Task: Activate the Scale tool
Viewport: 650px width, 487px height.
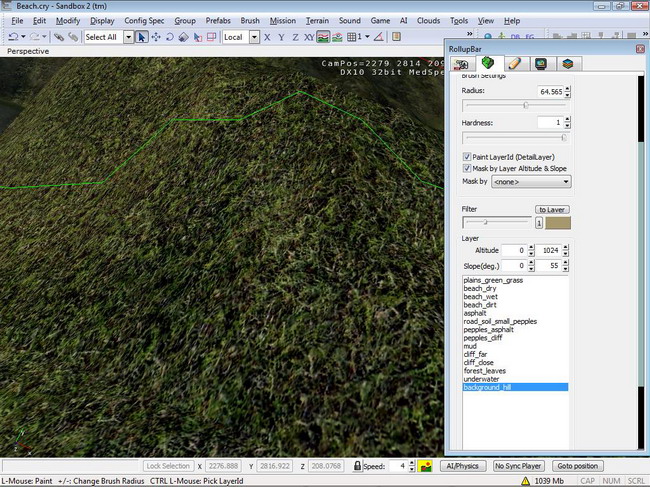Action: click(x=184, y=37)
